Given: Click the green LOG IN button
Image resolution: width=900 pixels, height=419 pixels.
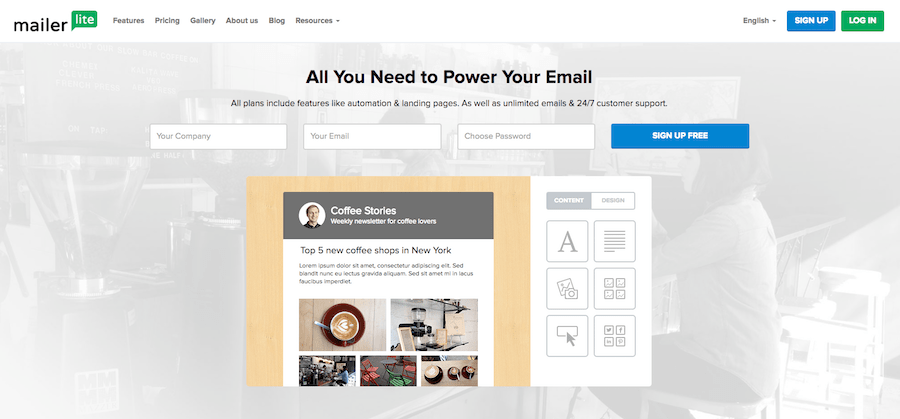Looking at the screenshot, I should tap(862, 20).
